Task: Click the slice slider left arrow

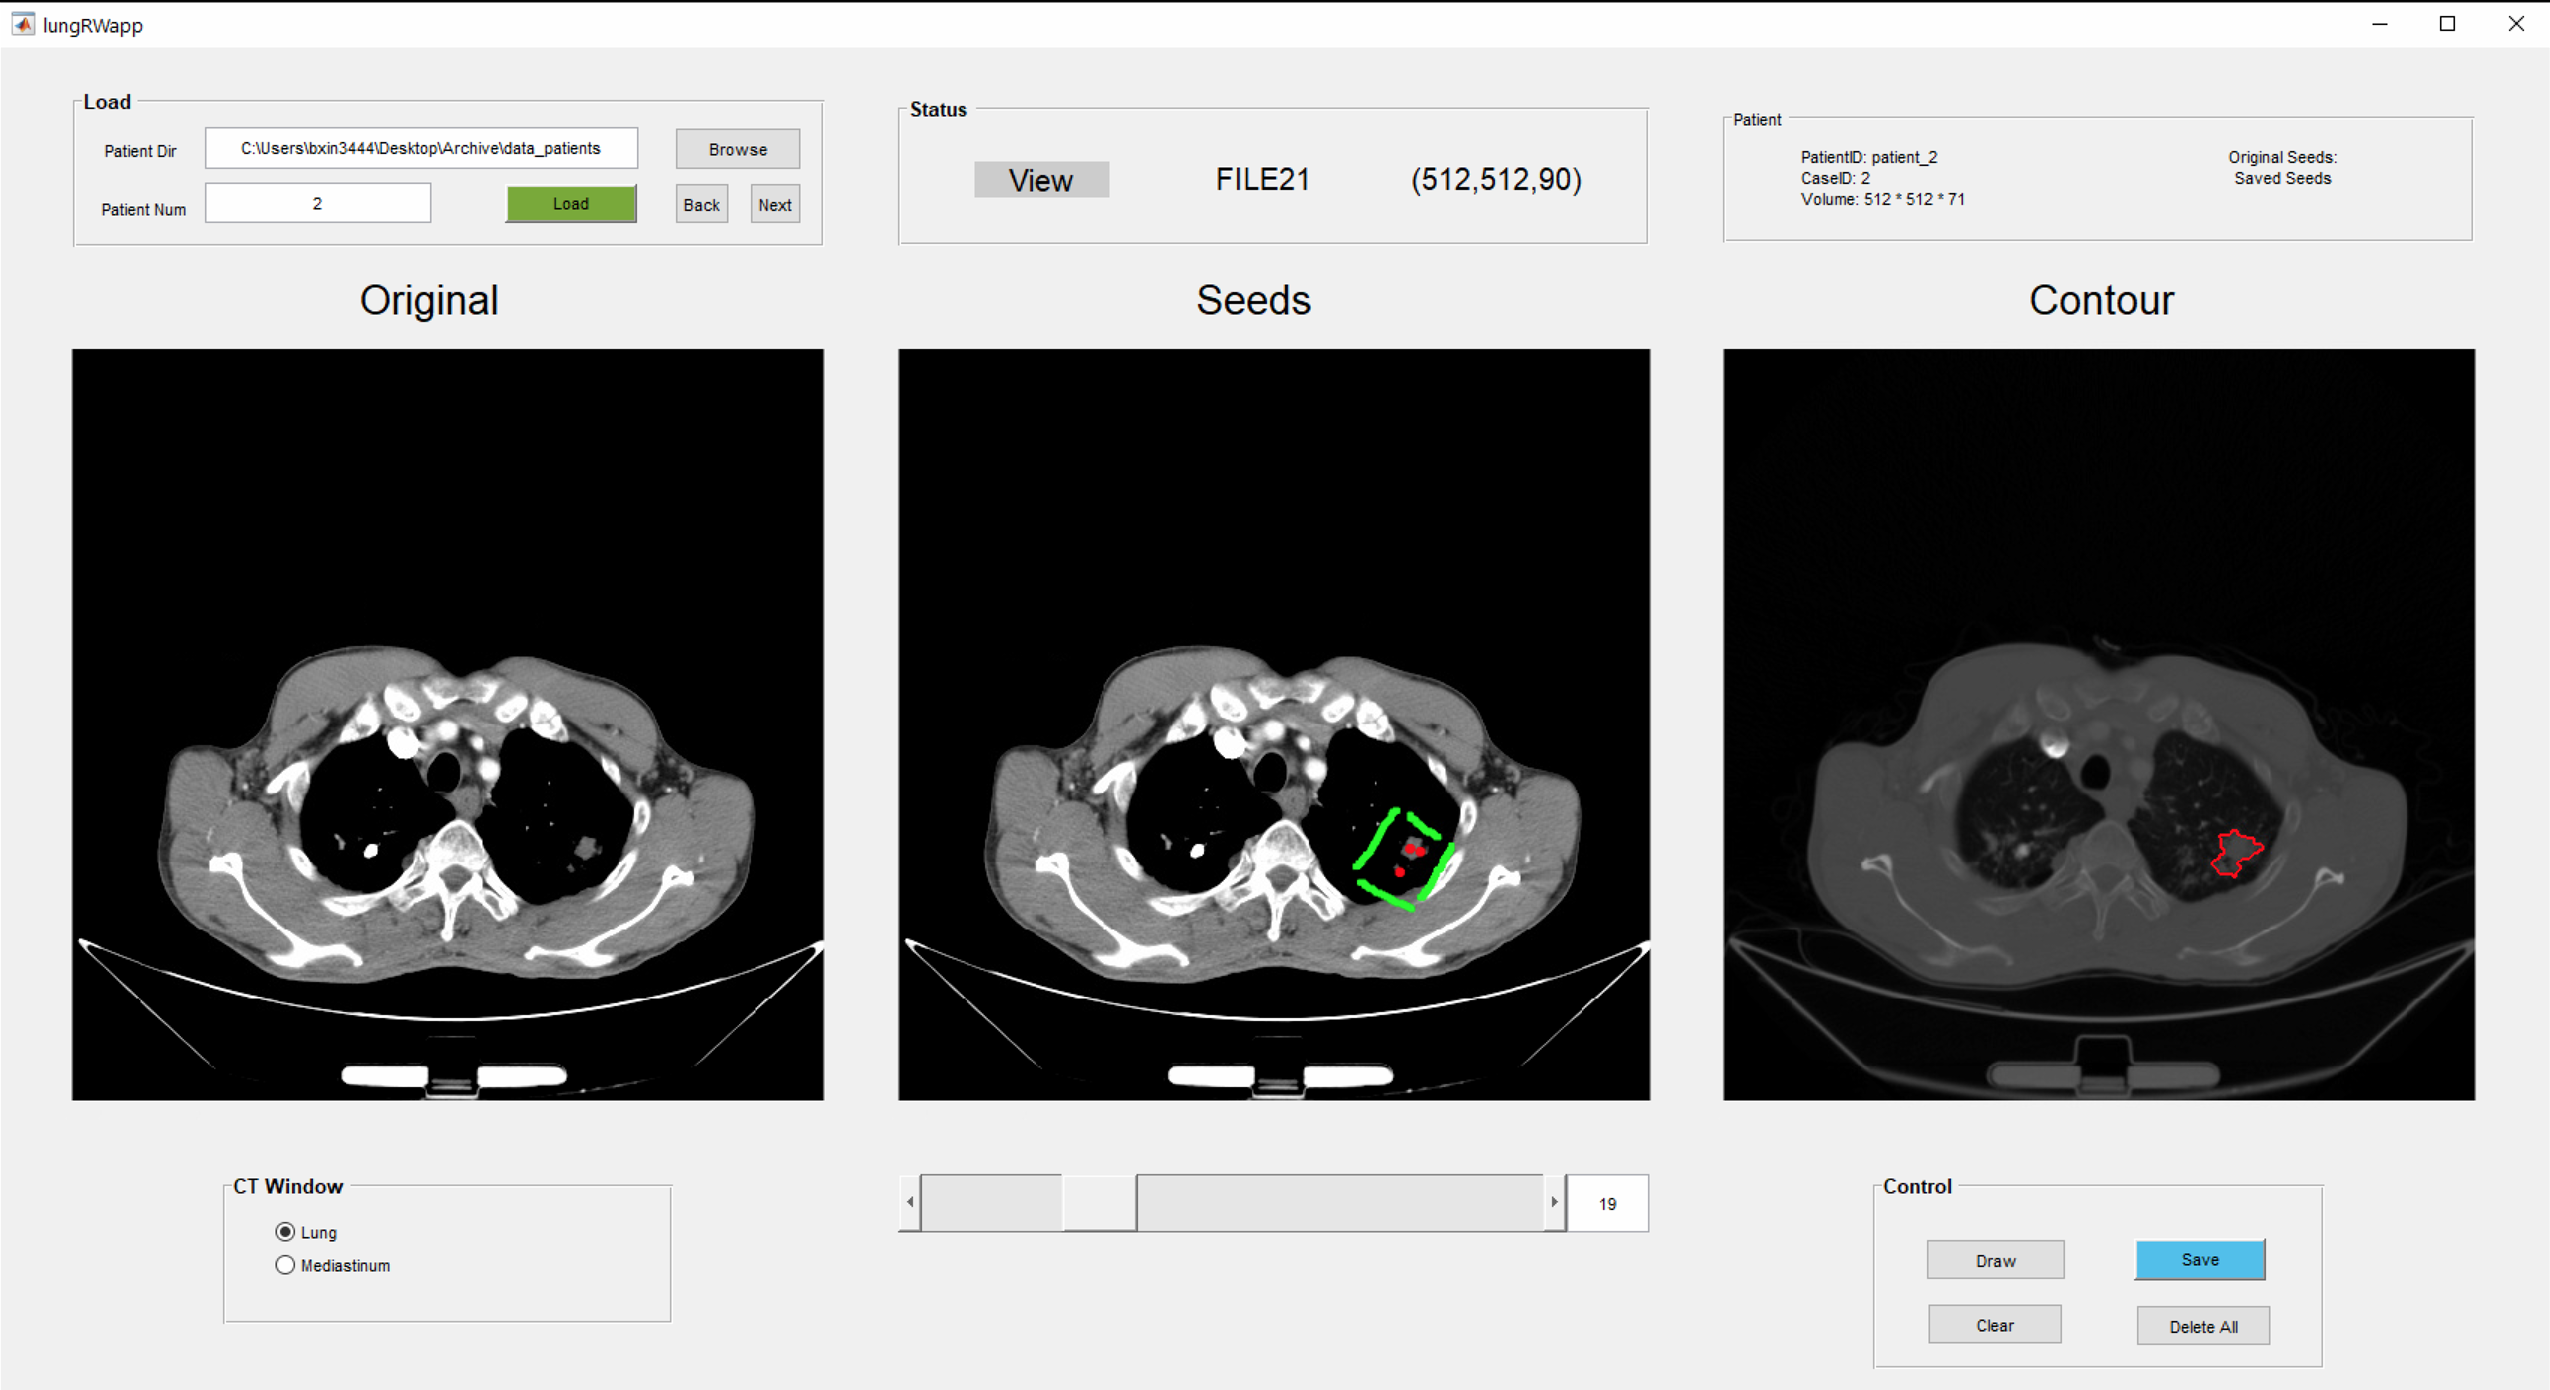Action: pos(908,1202)
